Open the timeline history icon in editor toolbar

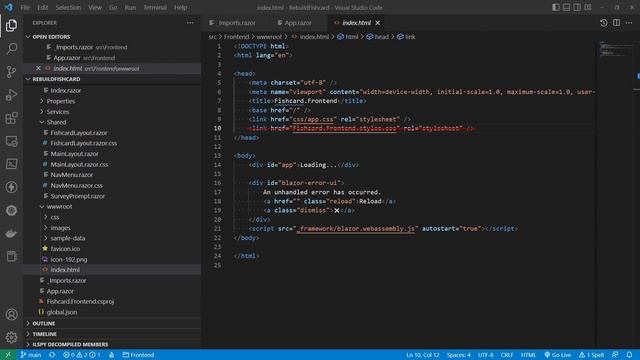coord(604,23)
